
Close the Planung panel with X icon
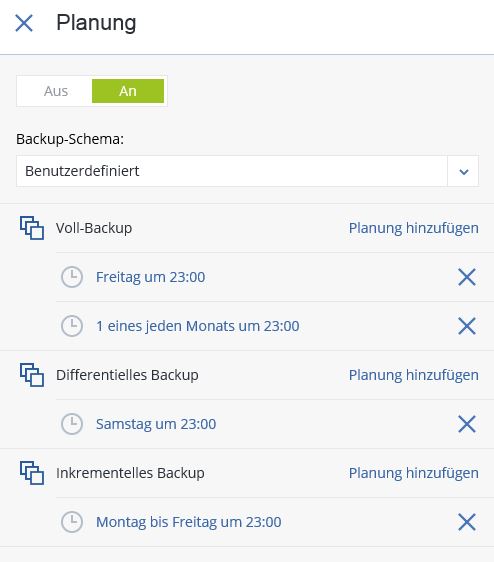click(24, 23)
